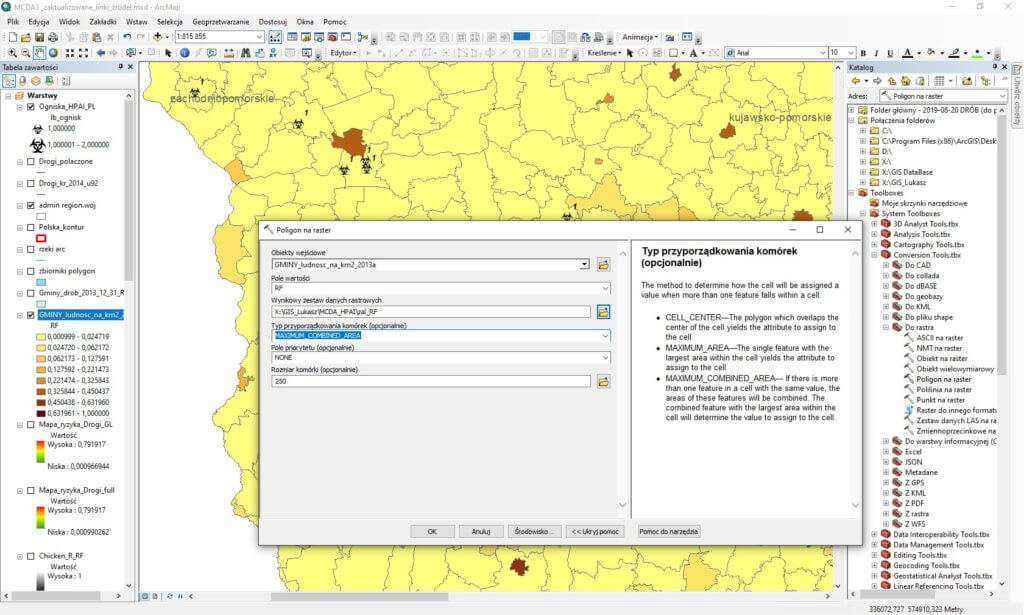
Task: Open the Edycja menu
Action: click(39, 22)
